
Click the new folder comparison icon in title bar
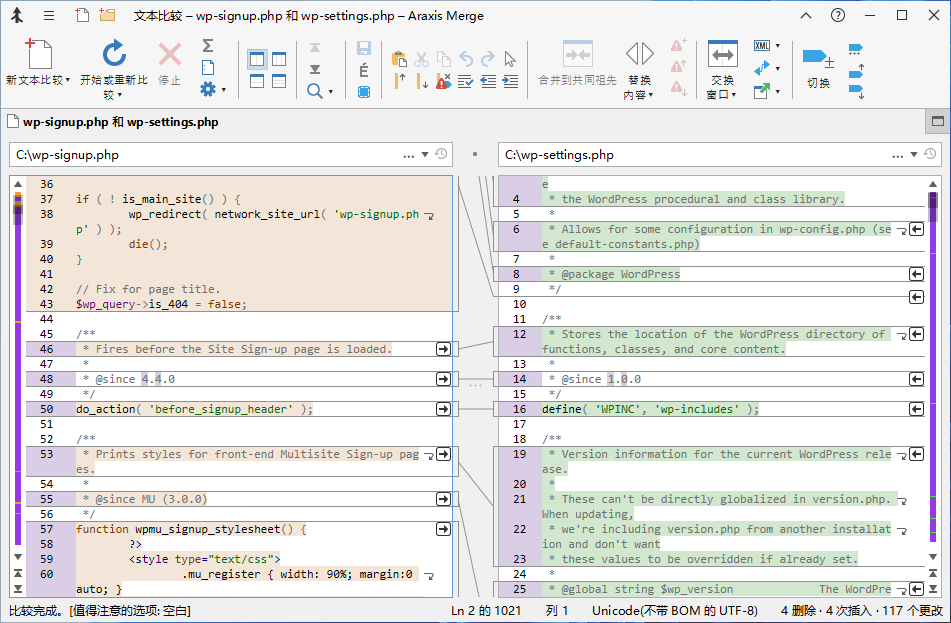coord(107,15)
